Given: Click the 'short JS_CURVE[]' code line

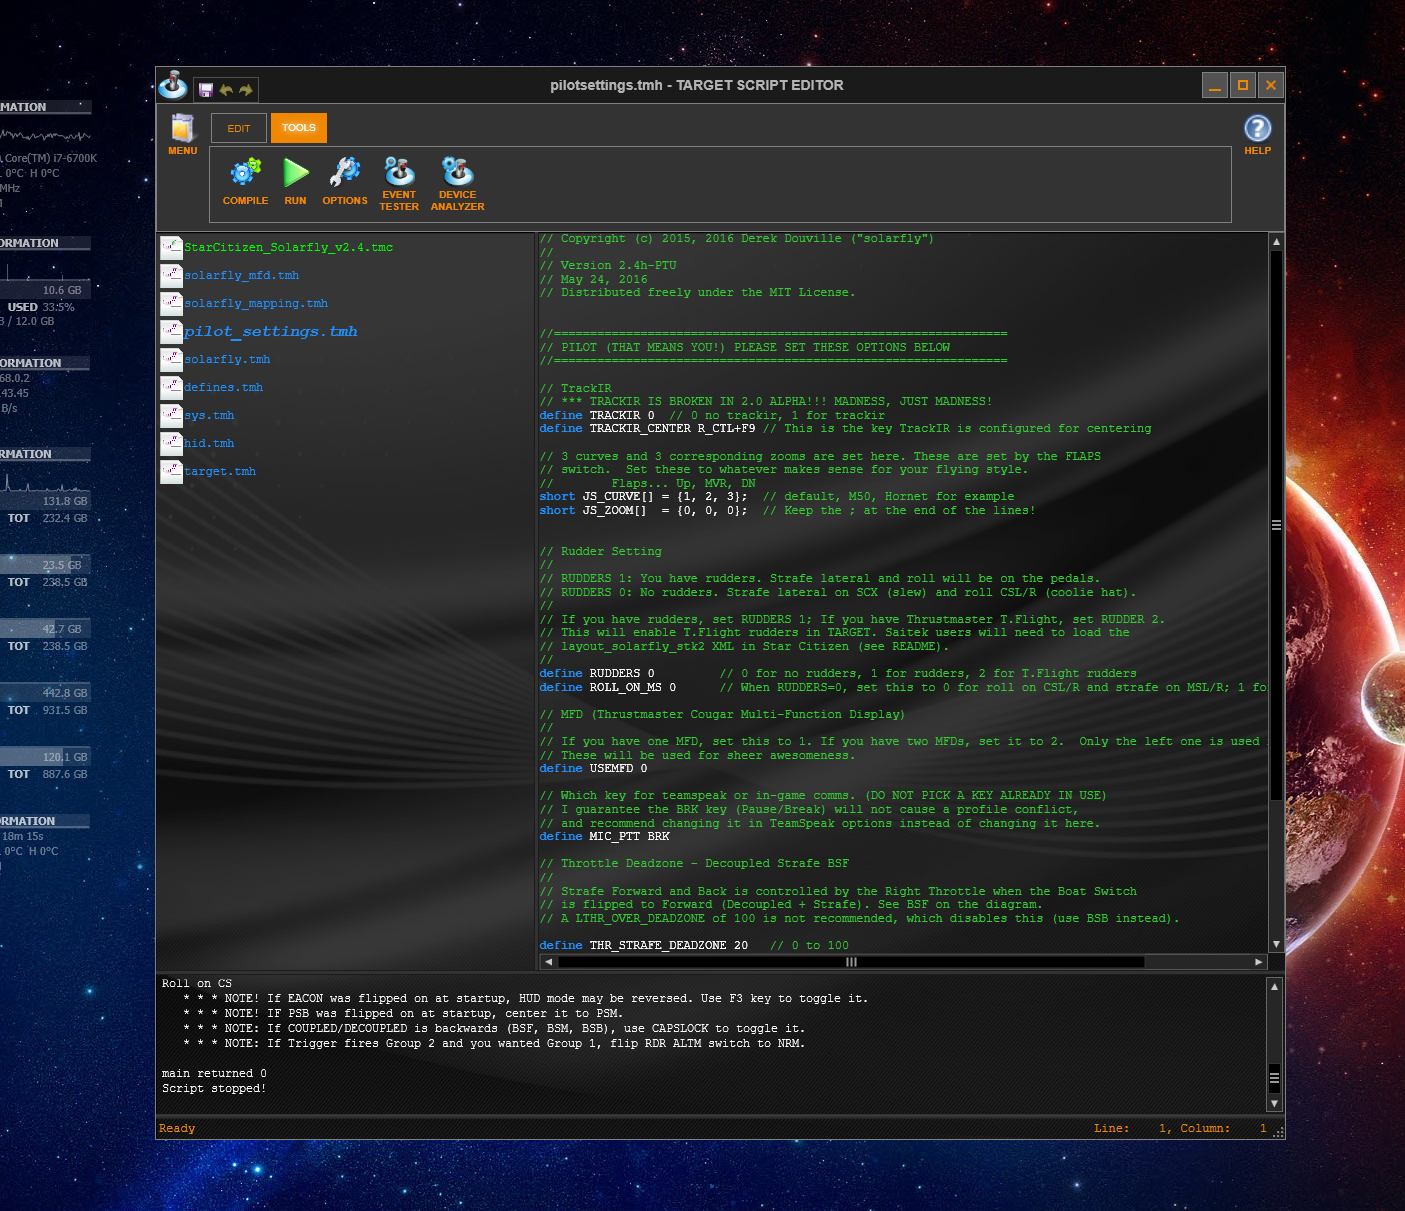Looking at the screenshot, I should pos(777,496).
